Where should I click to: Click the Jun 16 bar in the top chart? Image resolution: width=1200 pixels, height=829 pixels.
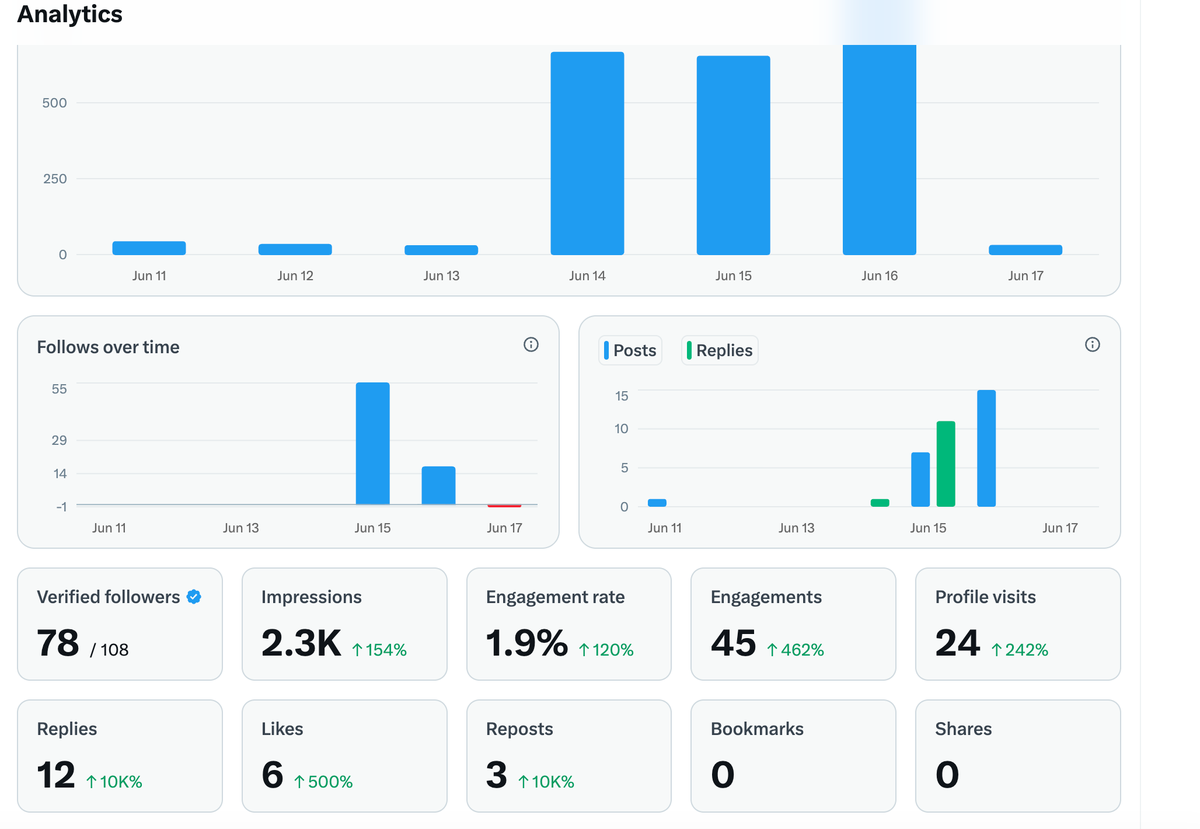point(879,150)
